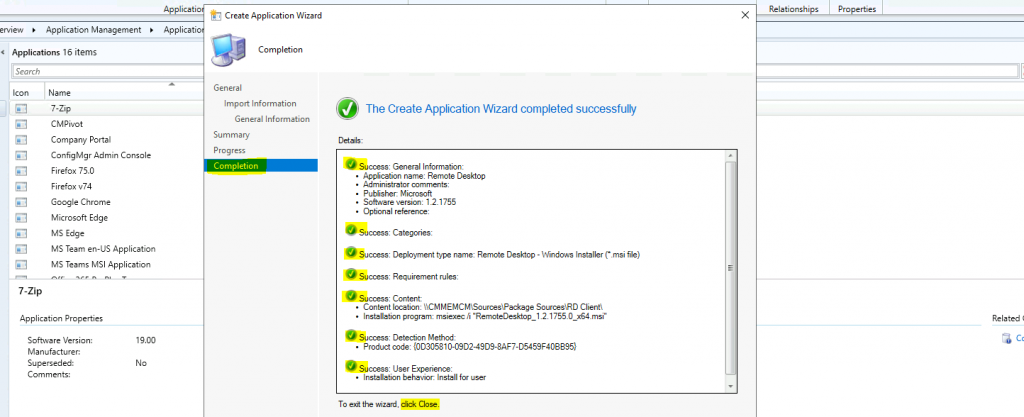Click the details box vertical scrollbar thumb
The image size is (1024, 417).
click(731, 267)
